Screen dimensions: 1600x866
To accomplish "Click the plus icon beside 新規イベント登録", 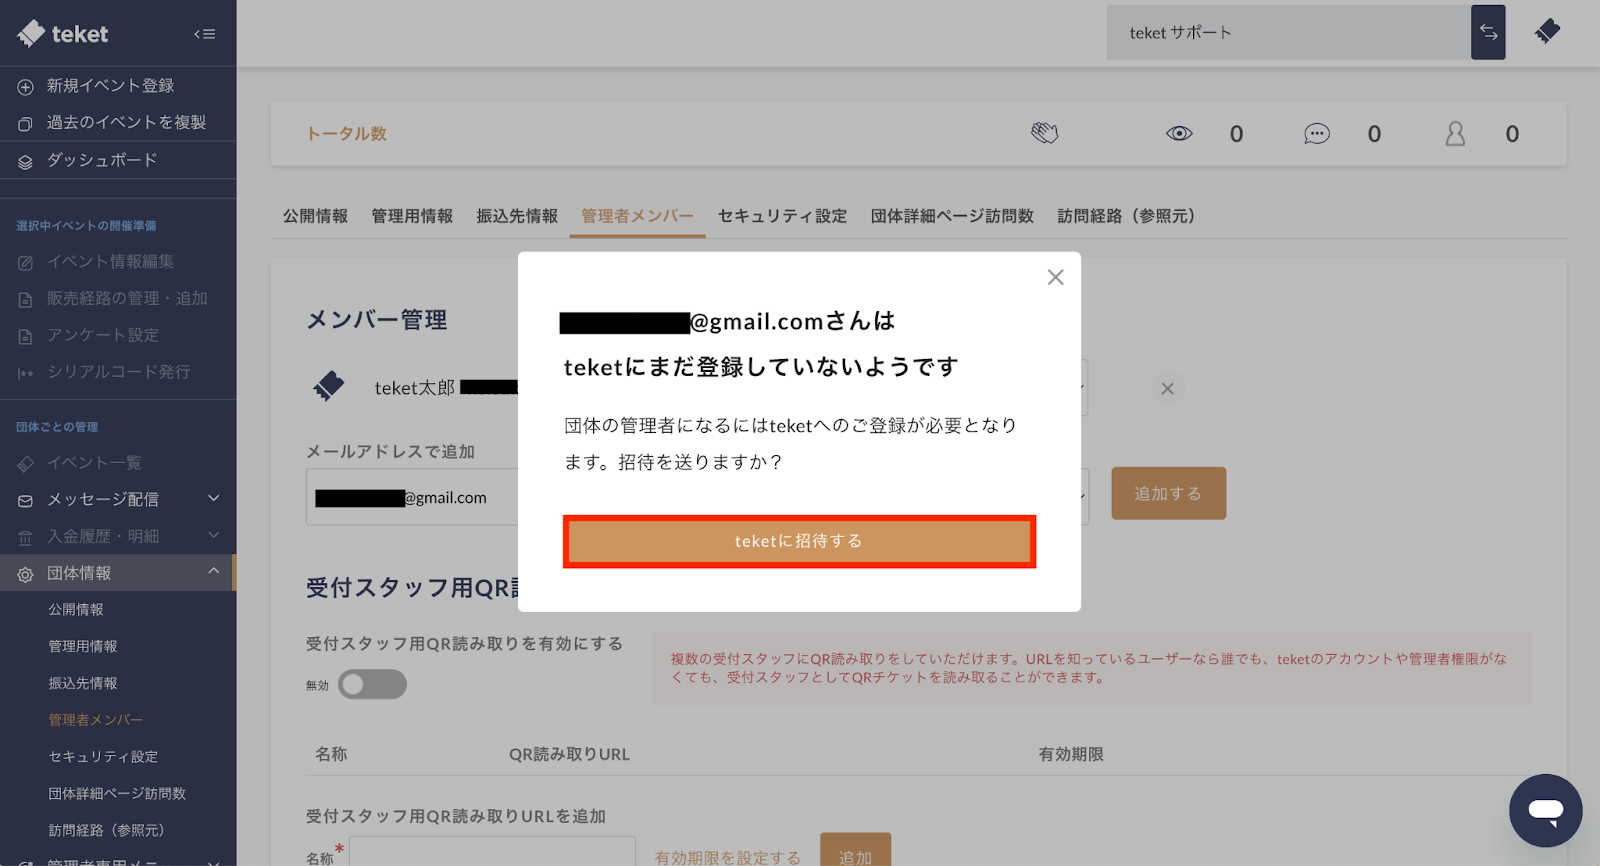I will [26, 87].
